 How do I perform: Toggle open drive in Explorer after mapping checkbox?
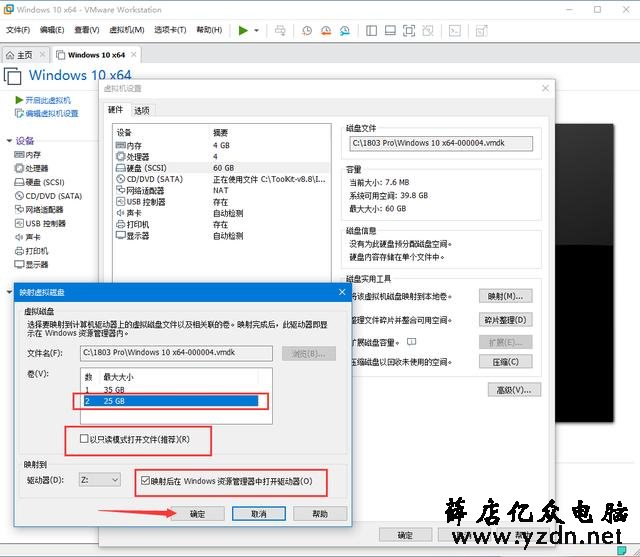pos(145,480)
